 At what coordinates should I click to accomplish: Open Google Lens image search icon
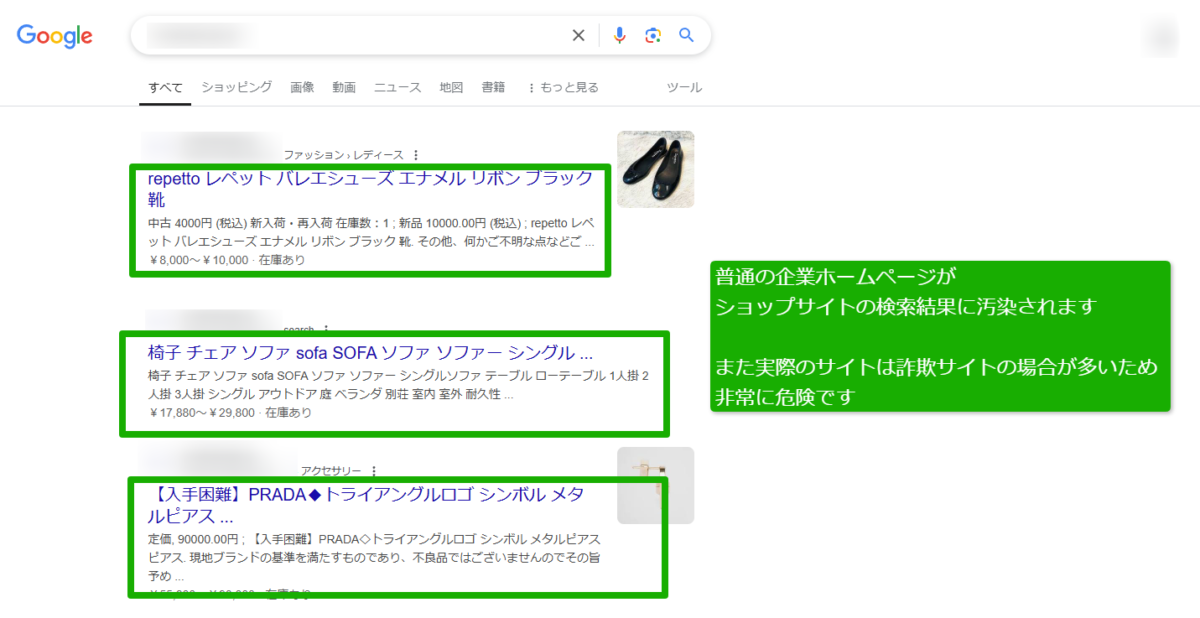pyautogui.click(x=653, y=35)
